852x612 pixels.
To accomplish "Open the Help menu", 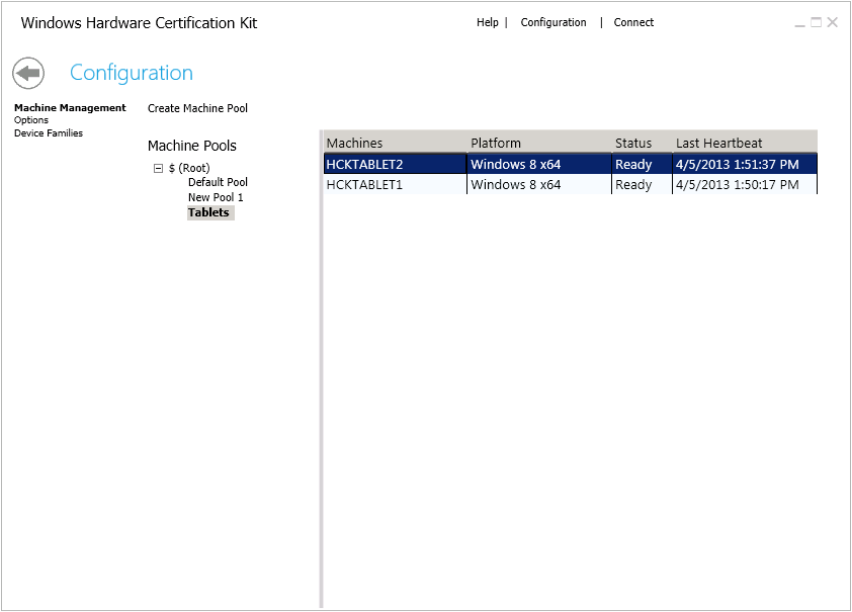I will pyautogui.click(x=487, y=22).
